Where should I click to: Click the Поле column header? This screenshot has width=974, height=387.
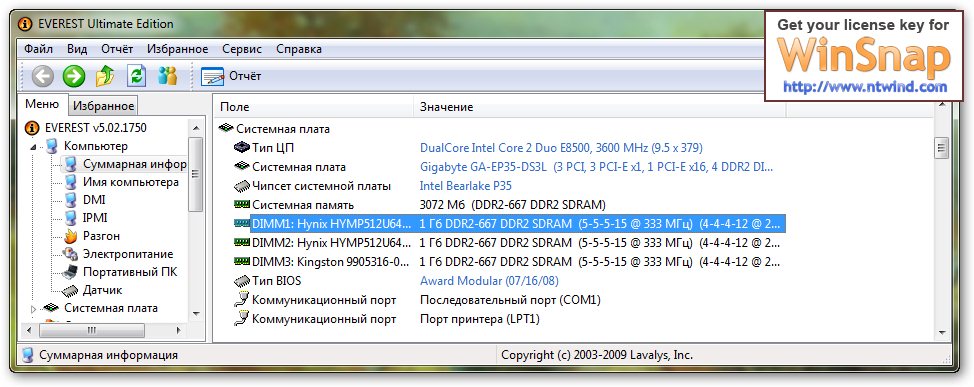tap(314, 107)
